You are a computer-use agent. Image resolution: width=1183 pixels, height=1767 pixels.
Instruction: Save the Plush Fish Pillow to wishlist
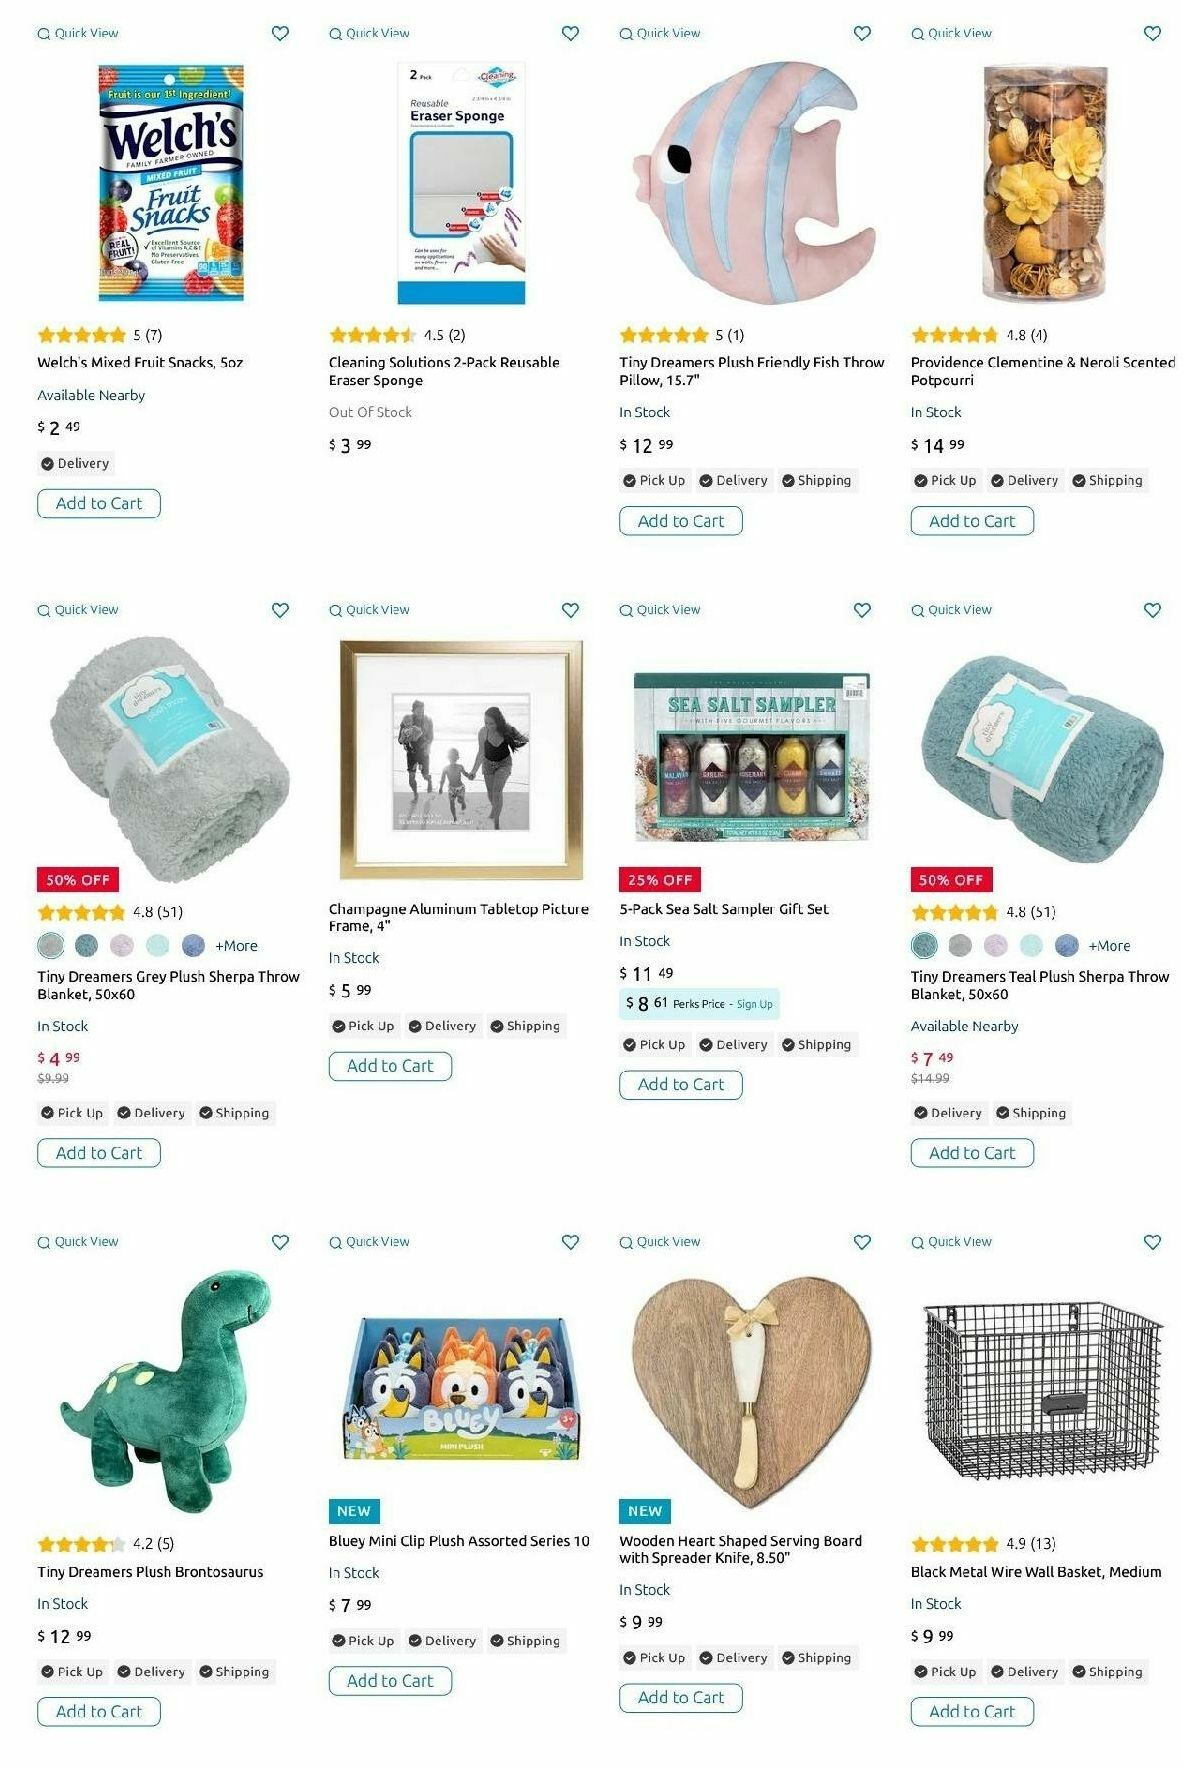(x=862, y=33)
